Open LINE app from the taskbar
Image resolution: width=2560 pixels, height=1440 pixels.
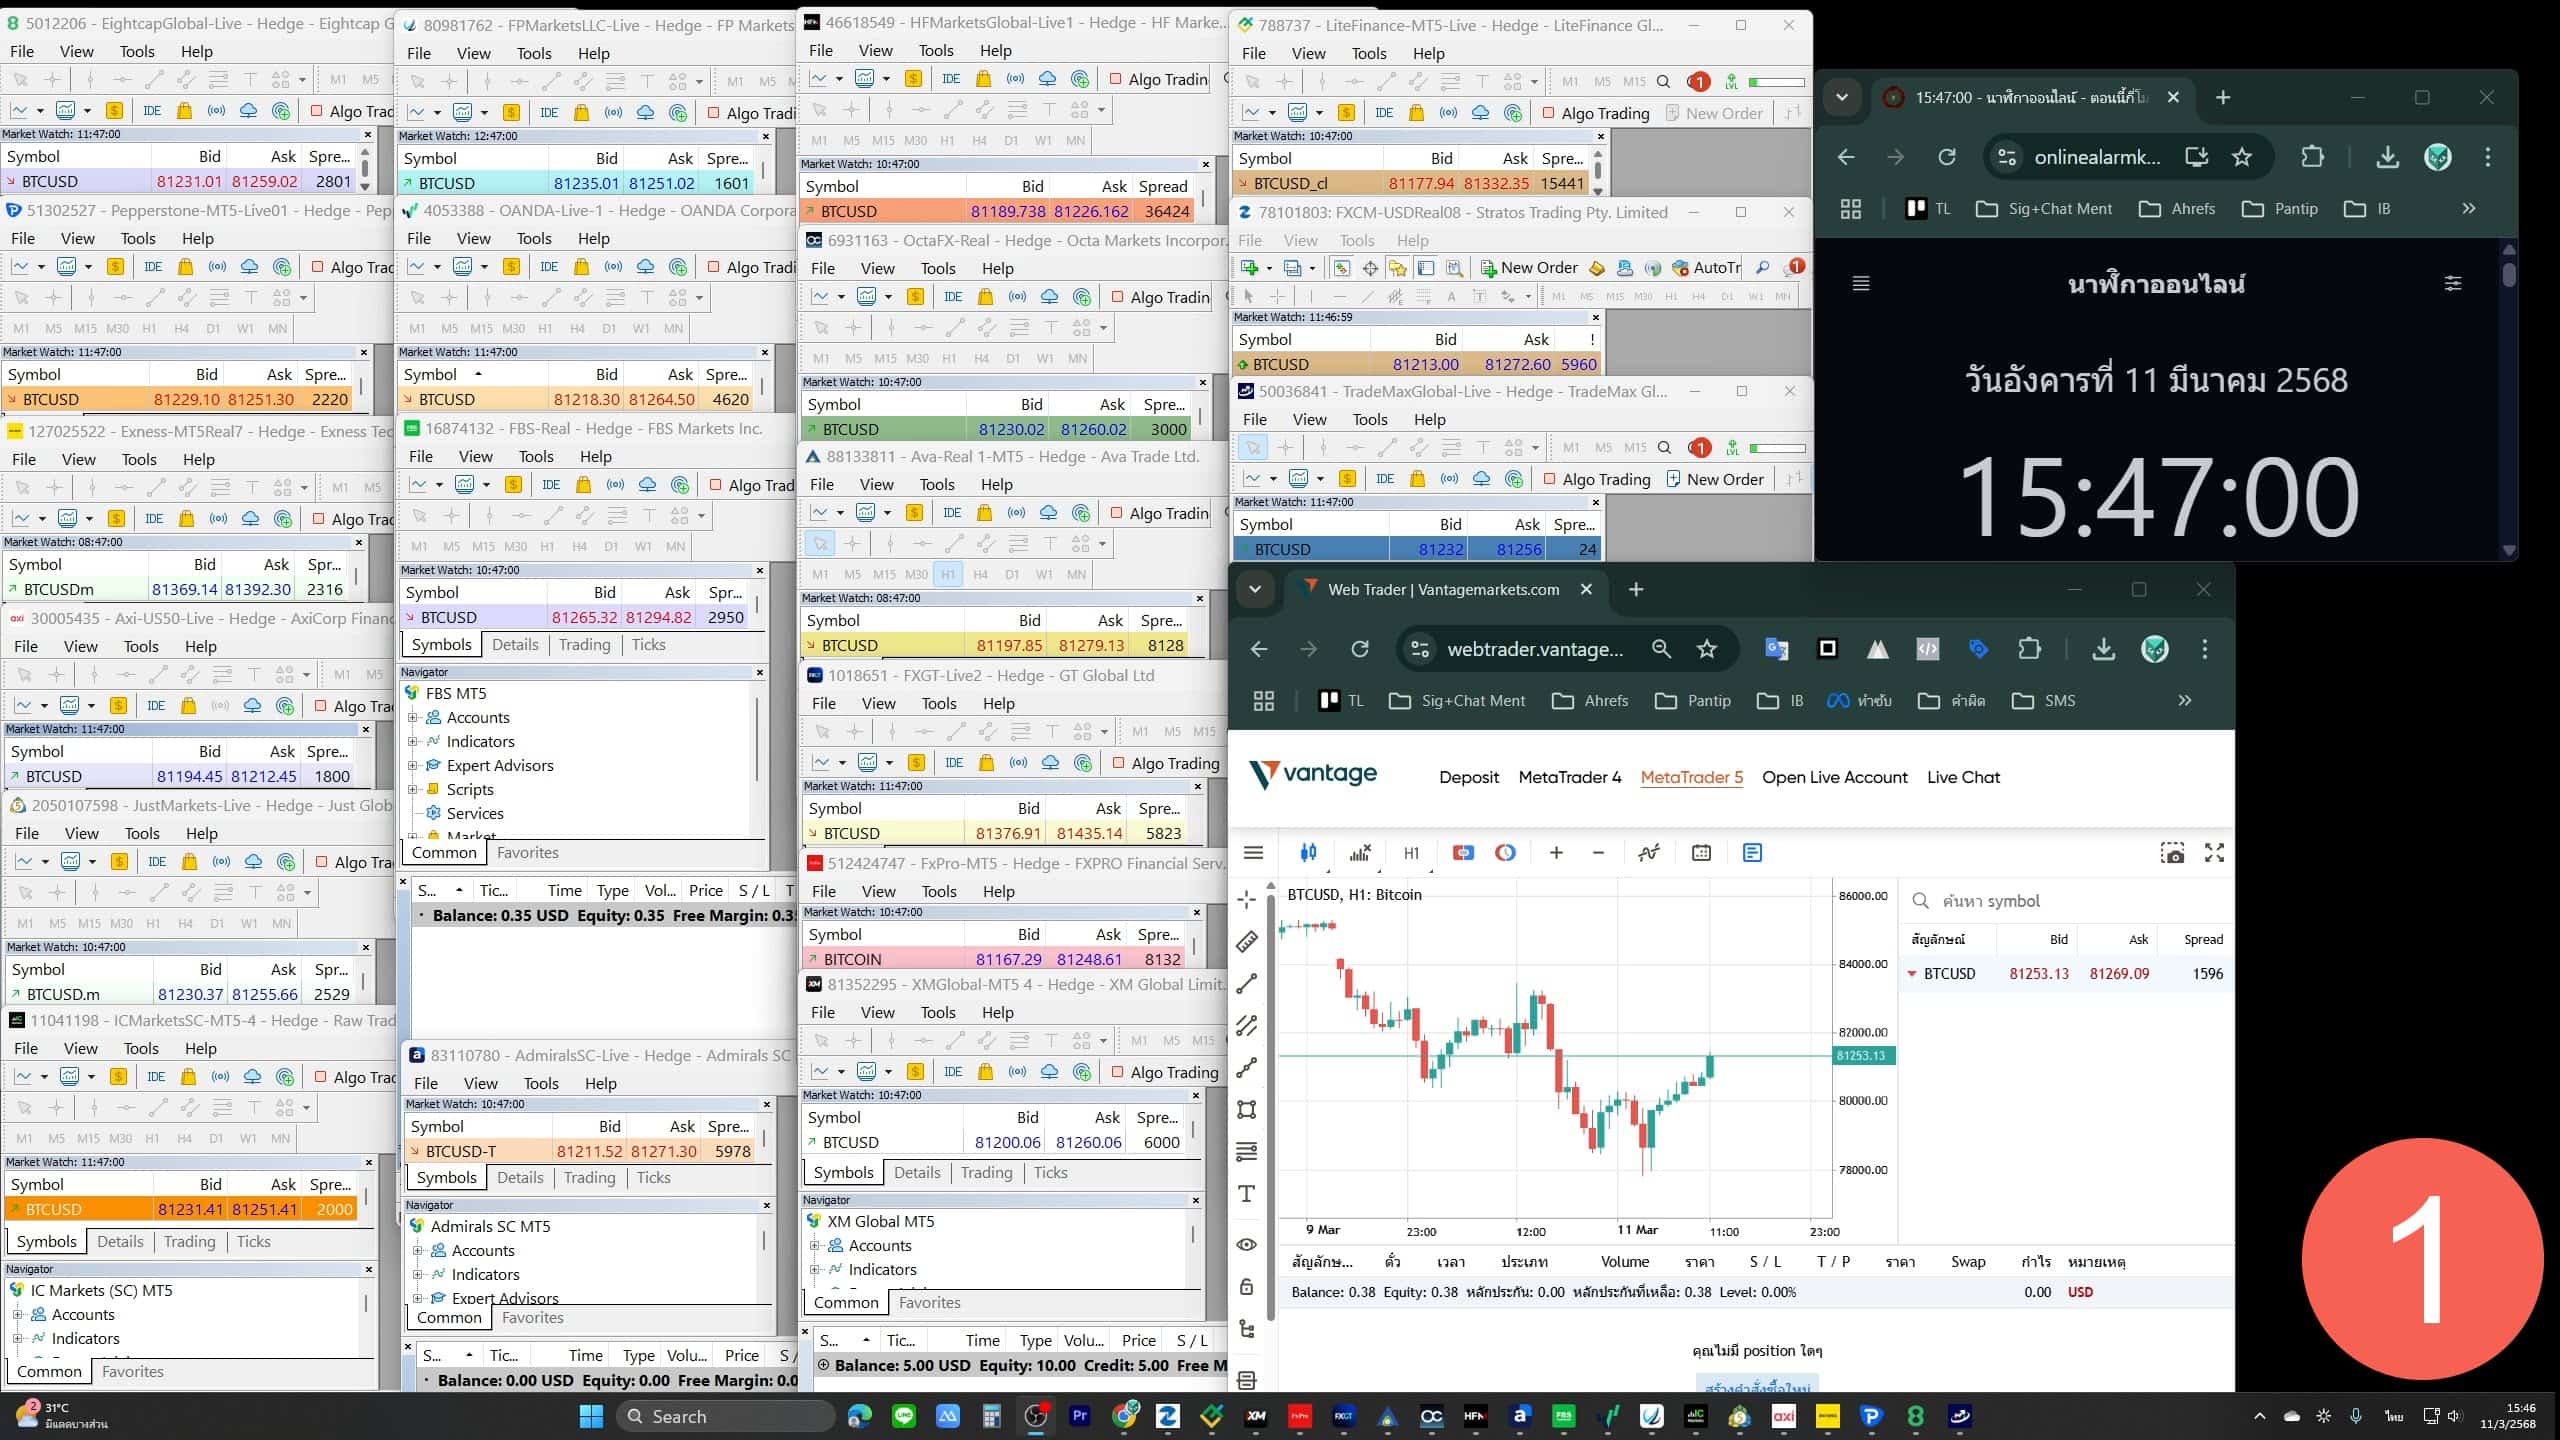click(904, 1416)
